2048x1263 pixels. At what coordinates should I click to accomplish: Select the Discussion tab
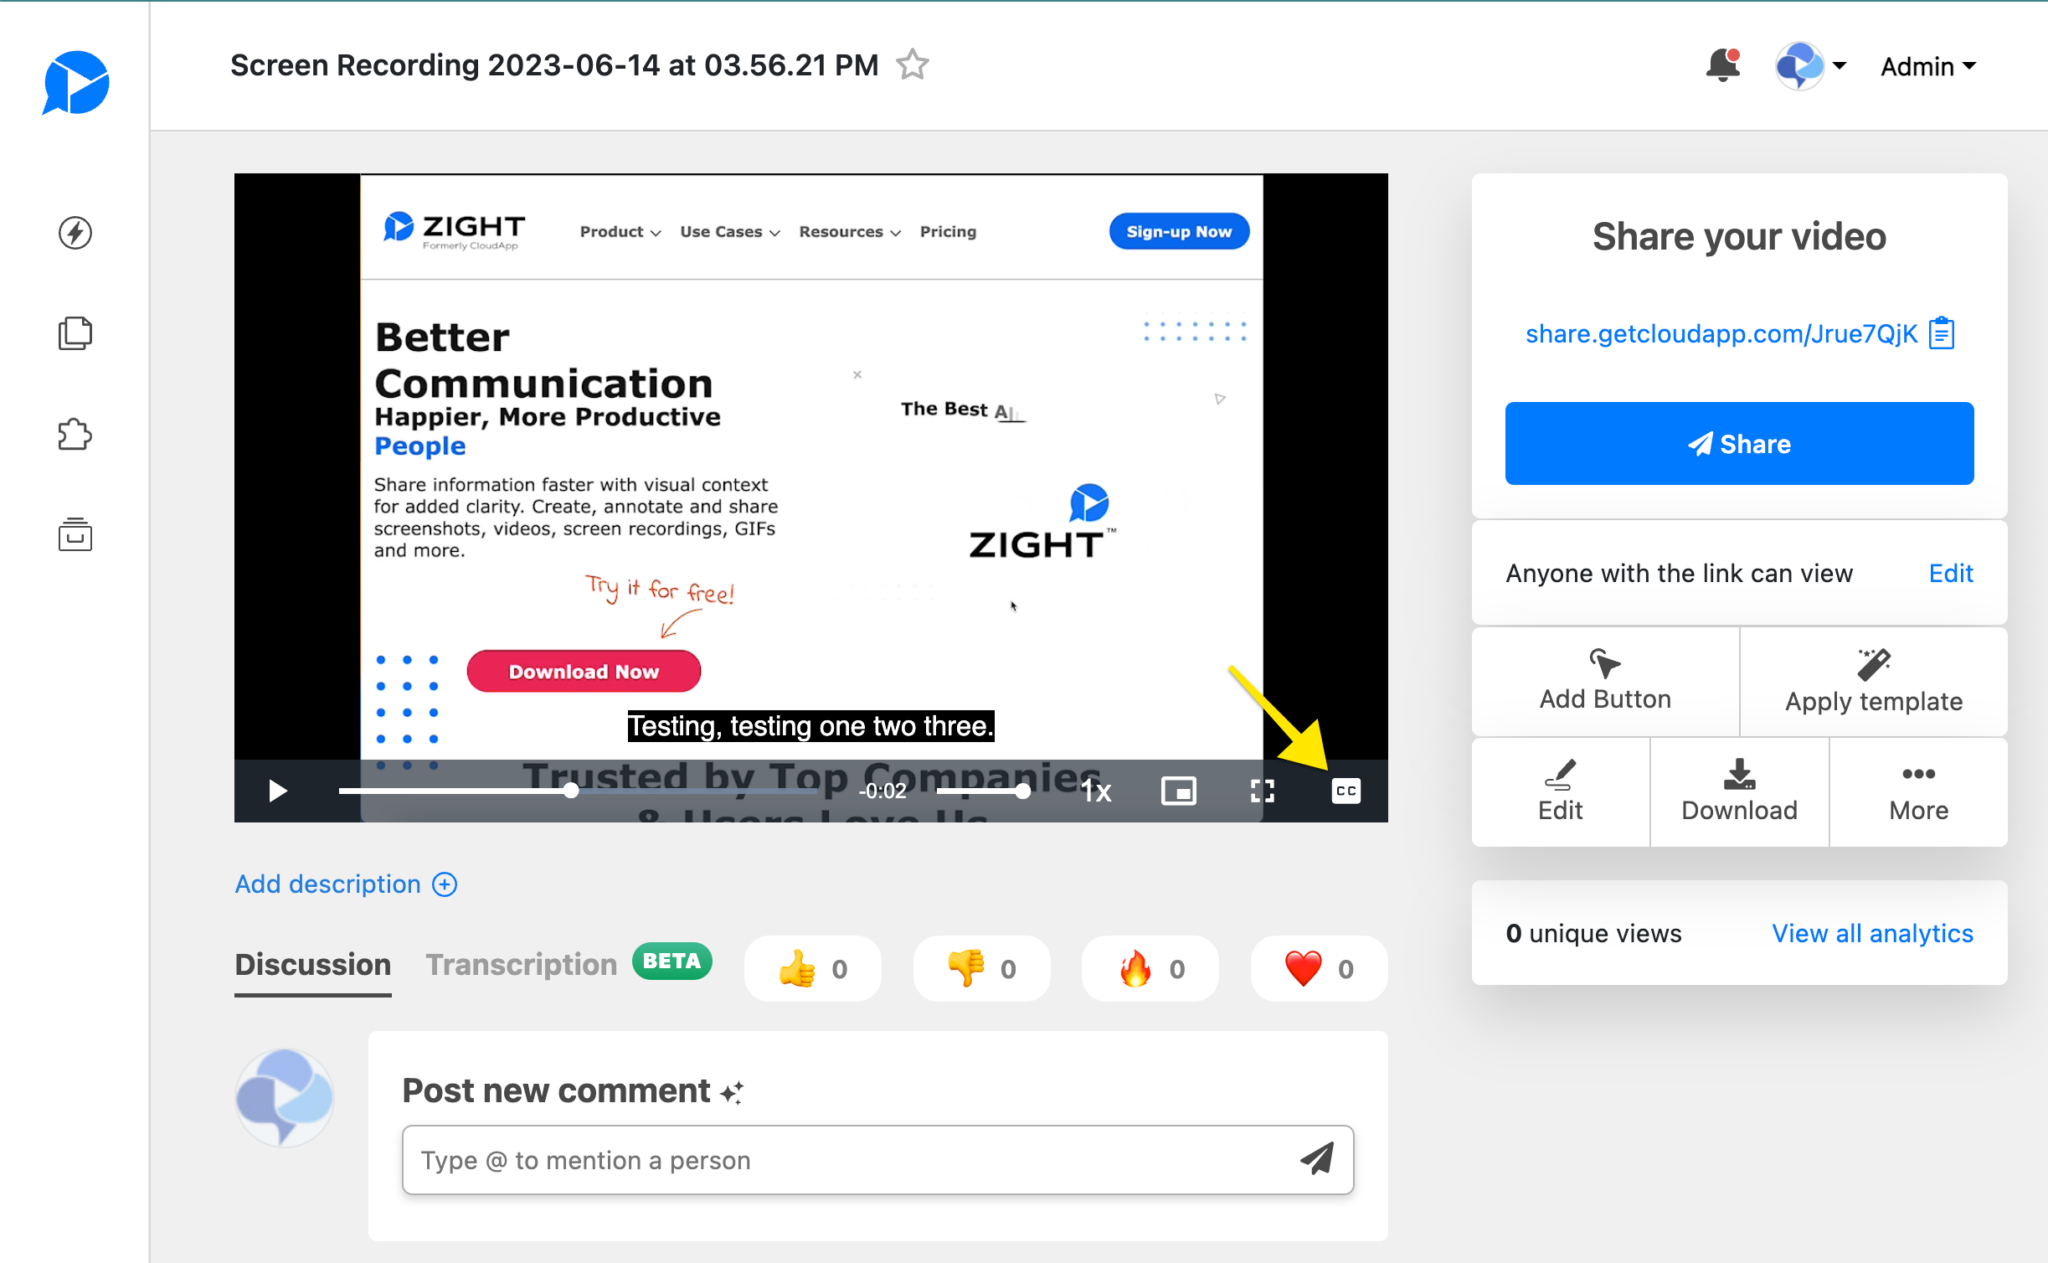click(x=312, y=964)
